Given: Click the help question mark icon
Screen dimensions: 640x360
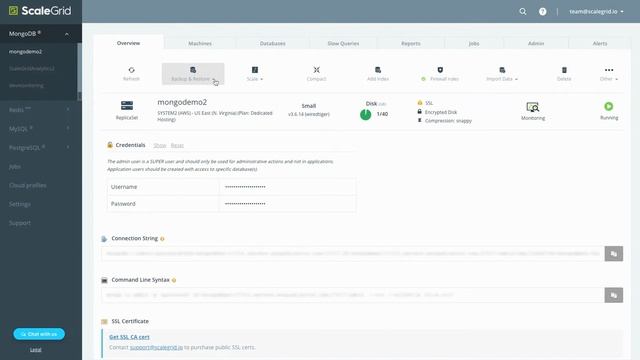Looking at the screenshot, I should pyautogui.click(x=542, y=11).
